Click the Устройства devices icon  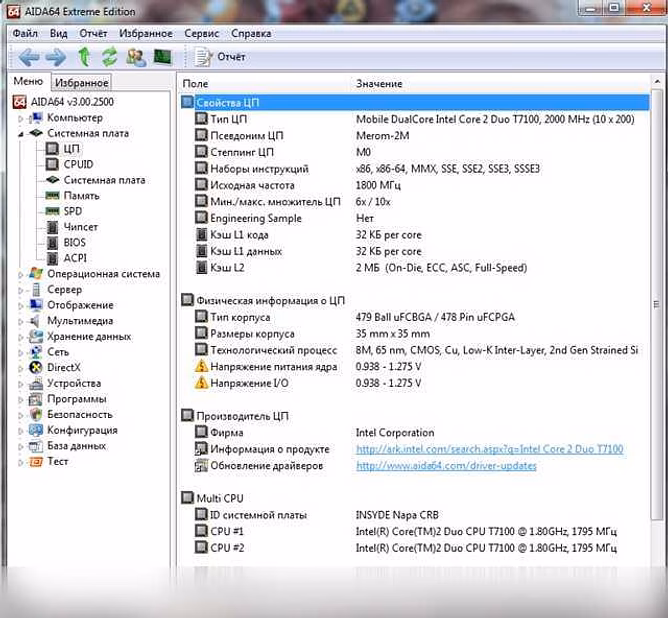(x=35, y=383)
